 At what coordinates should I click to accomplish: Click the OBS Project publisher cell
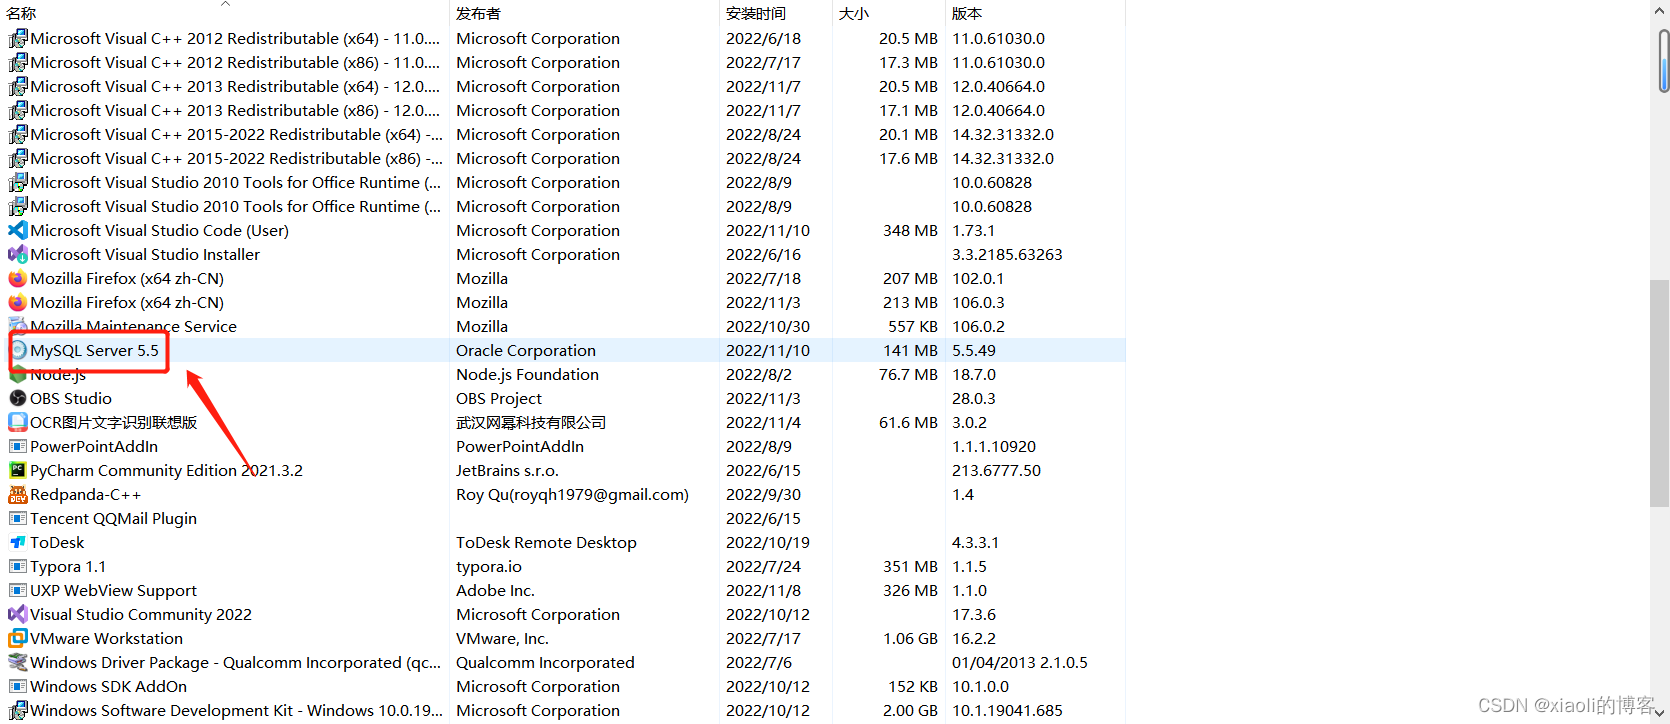point(499,399)
